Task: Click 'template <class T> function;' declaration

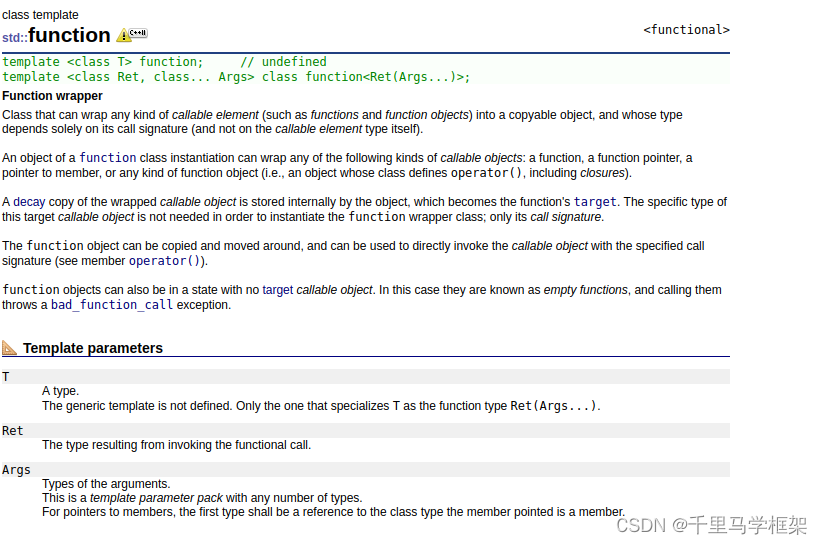Action: click(x=102, y=62)
